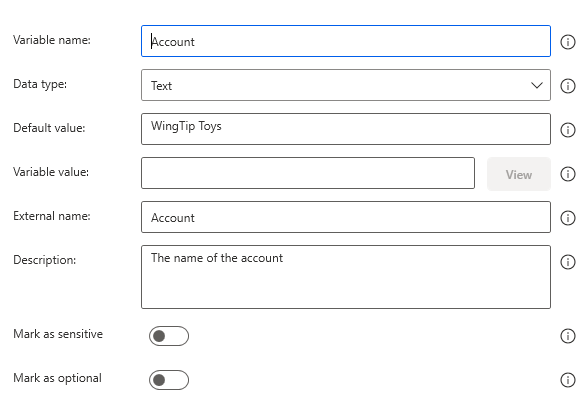Image resolution: width=588 pixels, height=409 pixels.
Task: Click the View button for variable value
Action: 519,174
